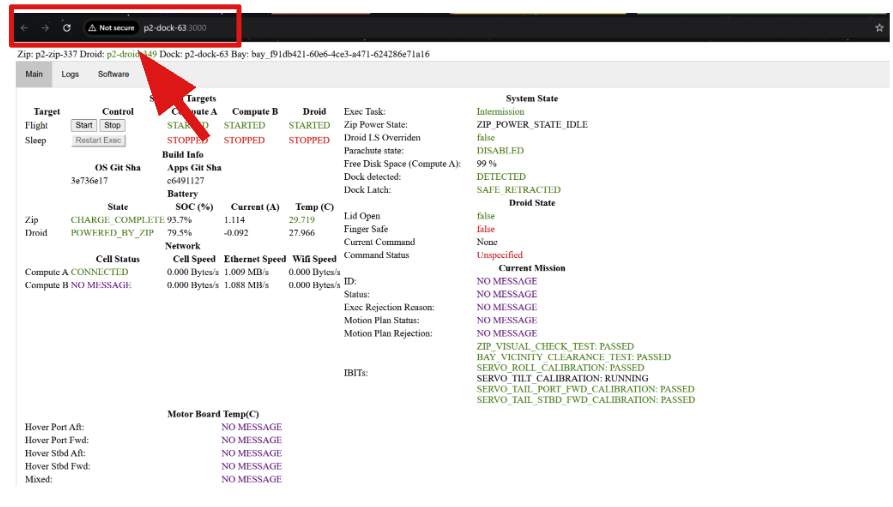This screenshot has width=893, height=507.
Task: Select the Apps Git Sha value c6491127
Action: (185, 181)
